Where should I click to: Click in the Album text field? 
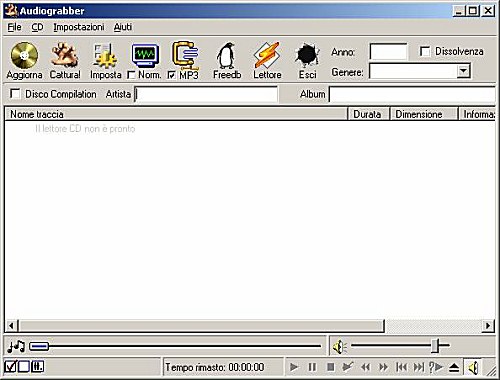(412, 94)
